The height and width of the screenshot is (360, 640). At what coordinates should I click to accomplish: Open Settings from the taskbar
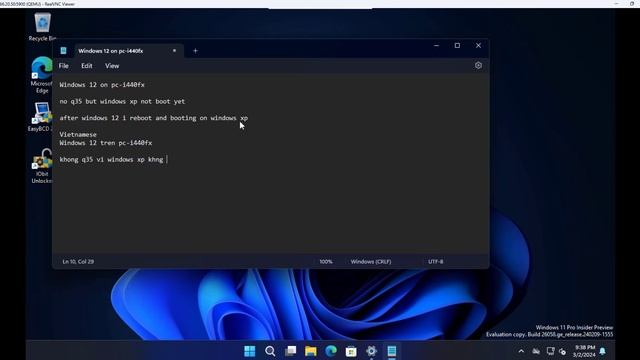[x=371, y=351]
